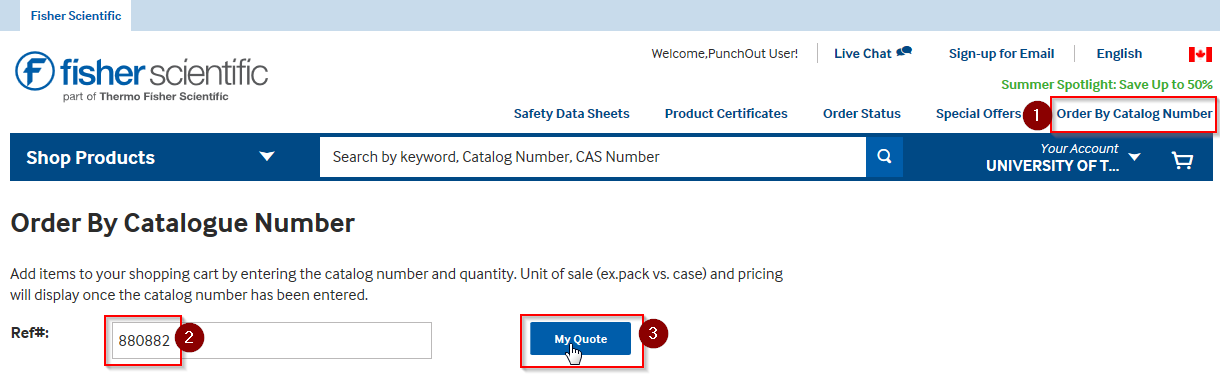Open Order Status link
Viewport: 1220px width, 382px height.
[x=862, y=114]
